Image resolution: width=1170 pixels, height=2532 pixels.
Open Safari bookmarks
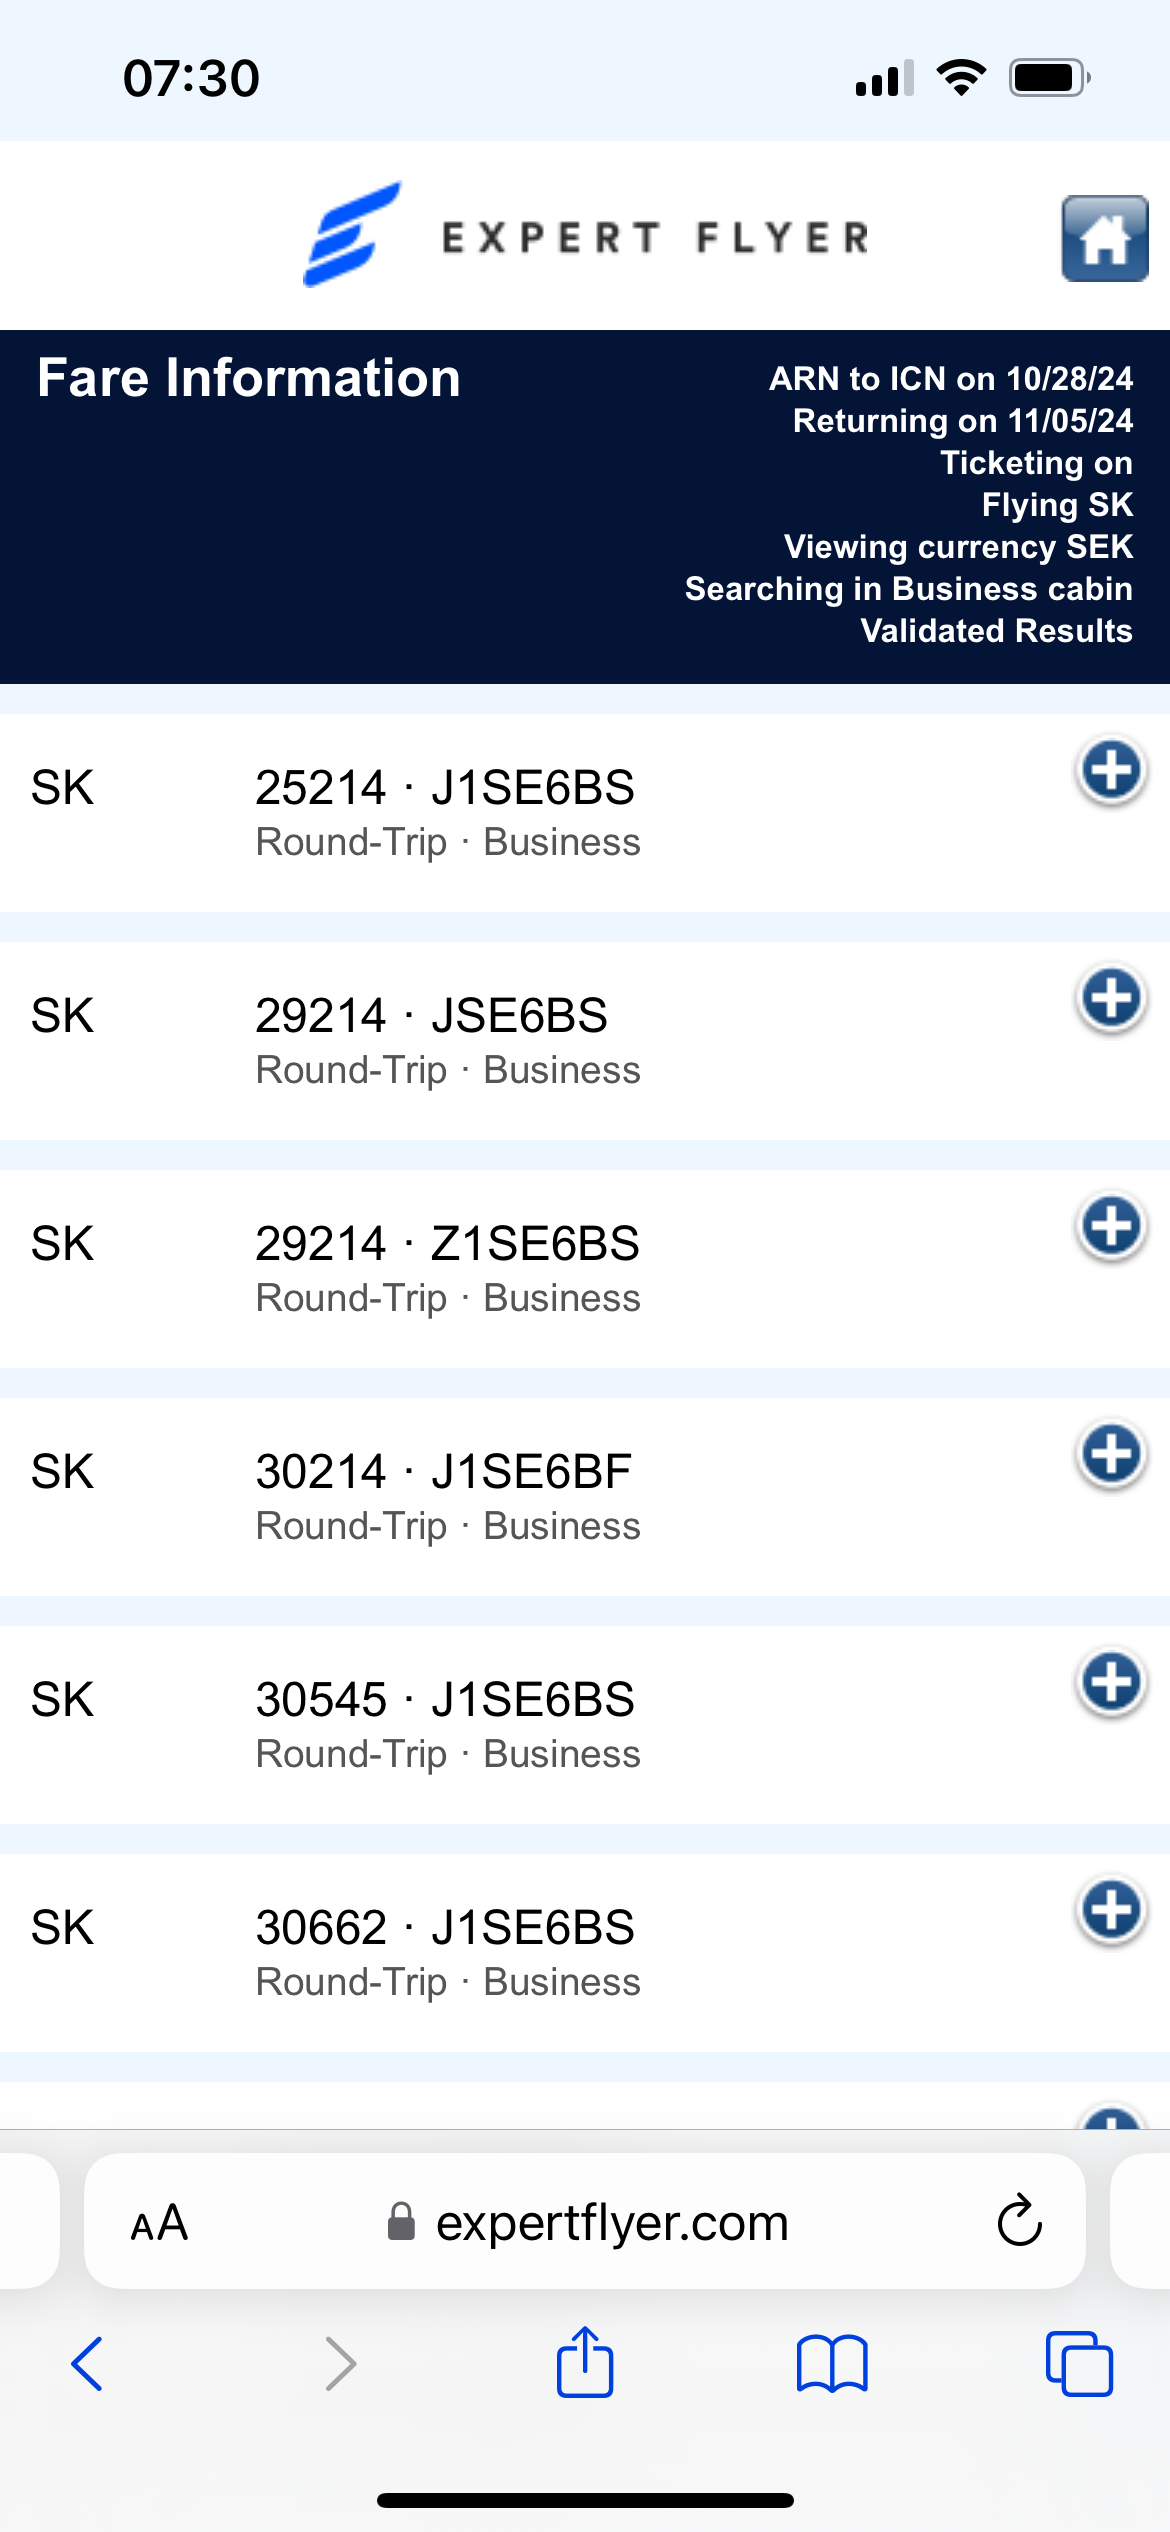(x=832, y=2364)
